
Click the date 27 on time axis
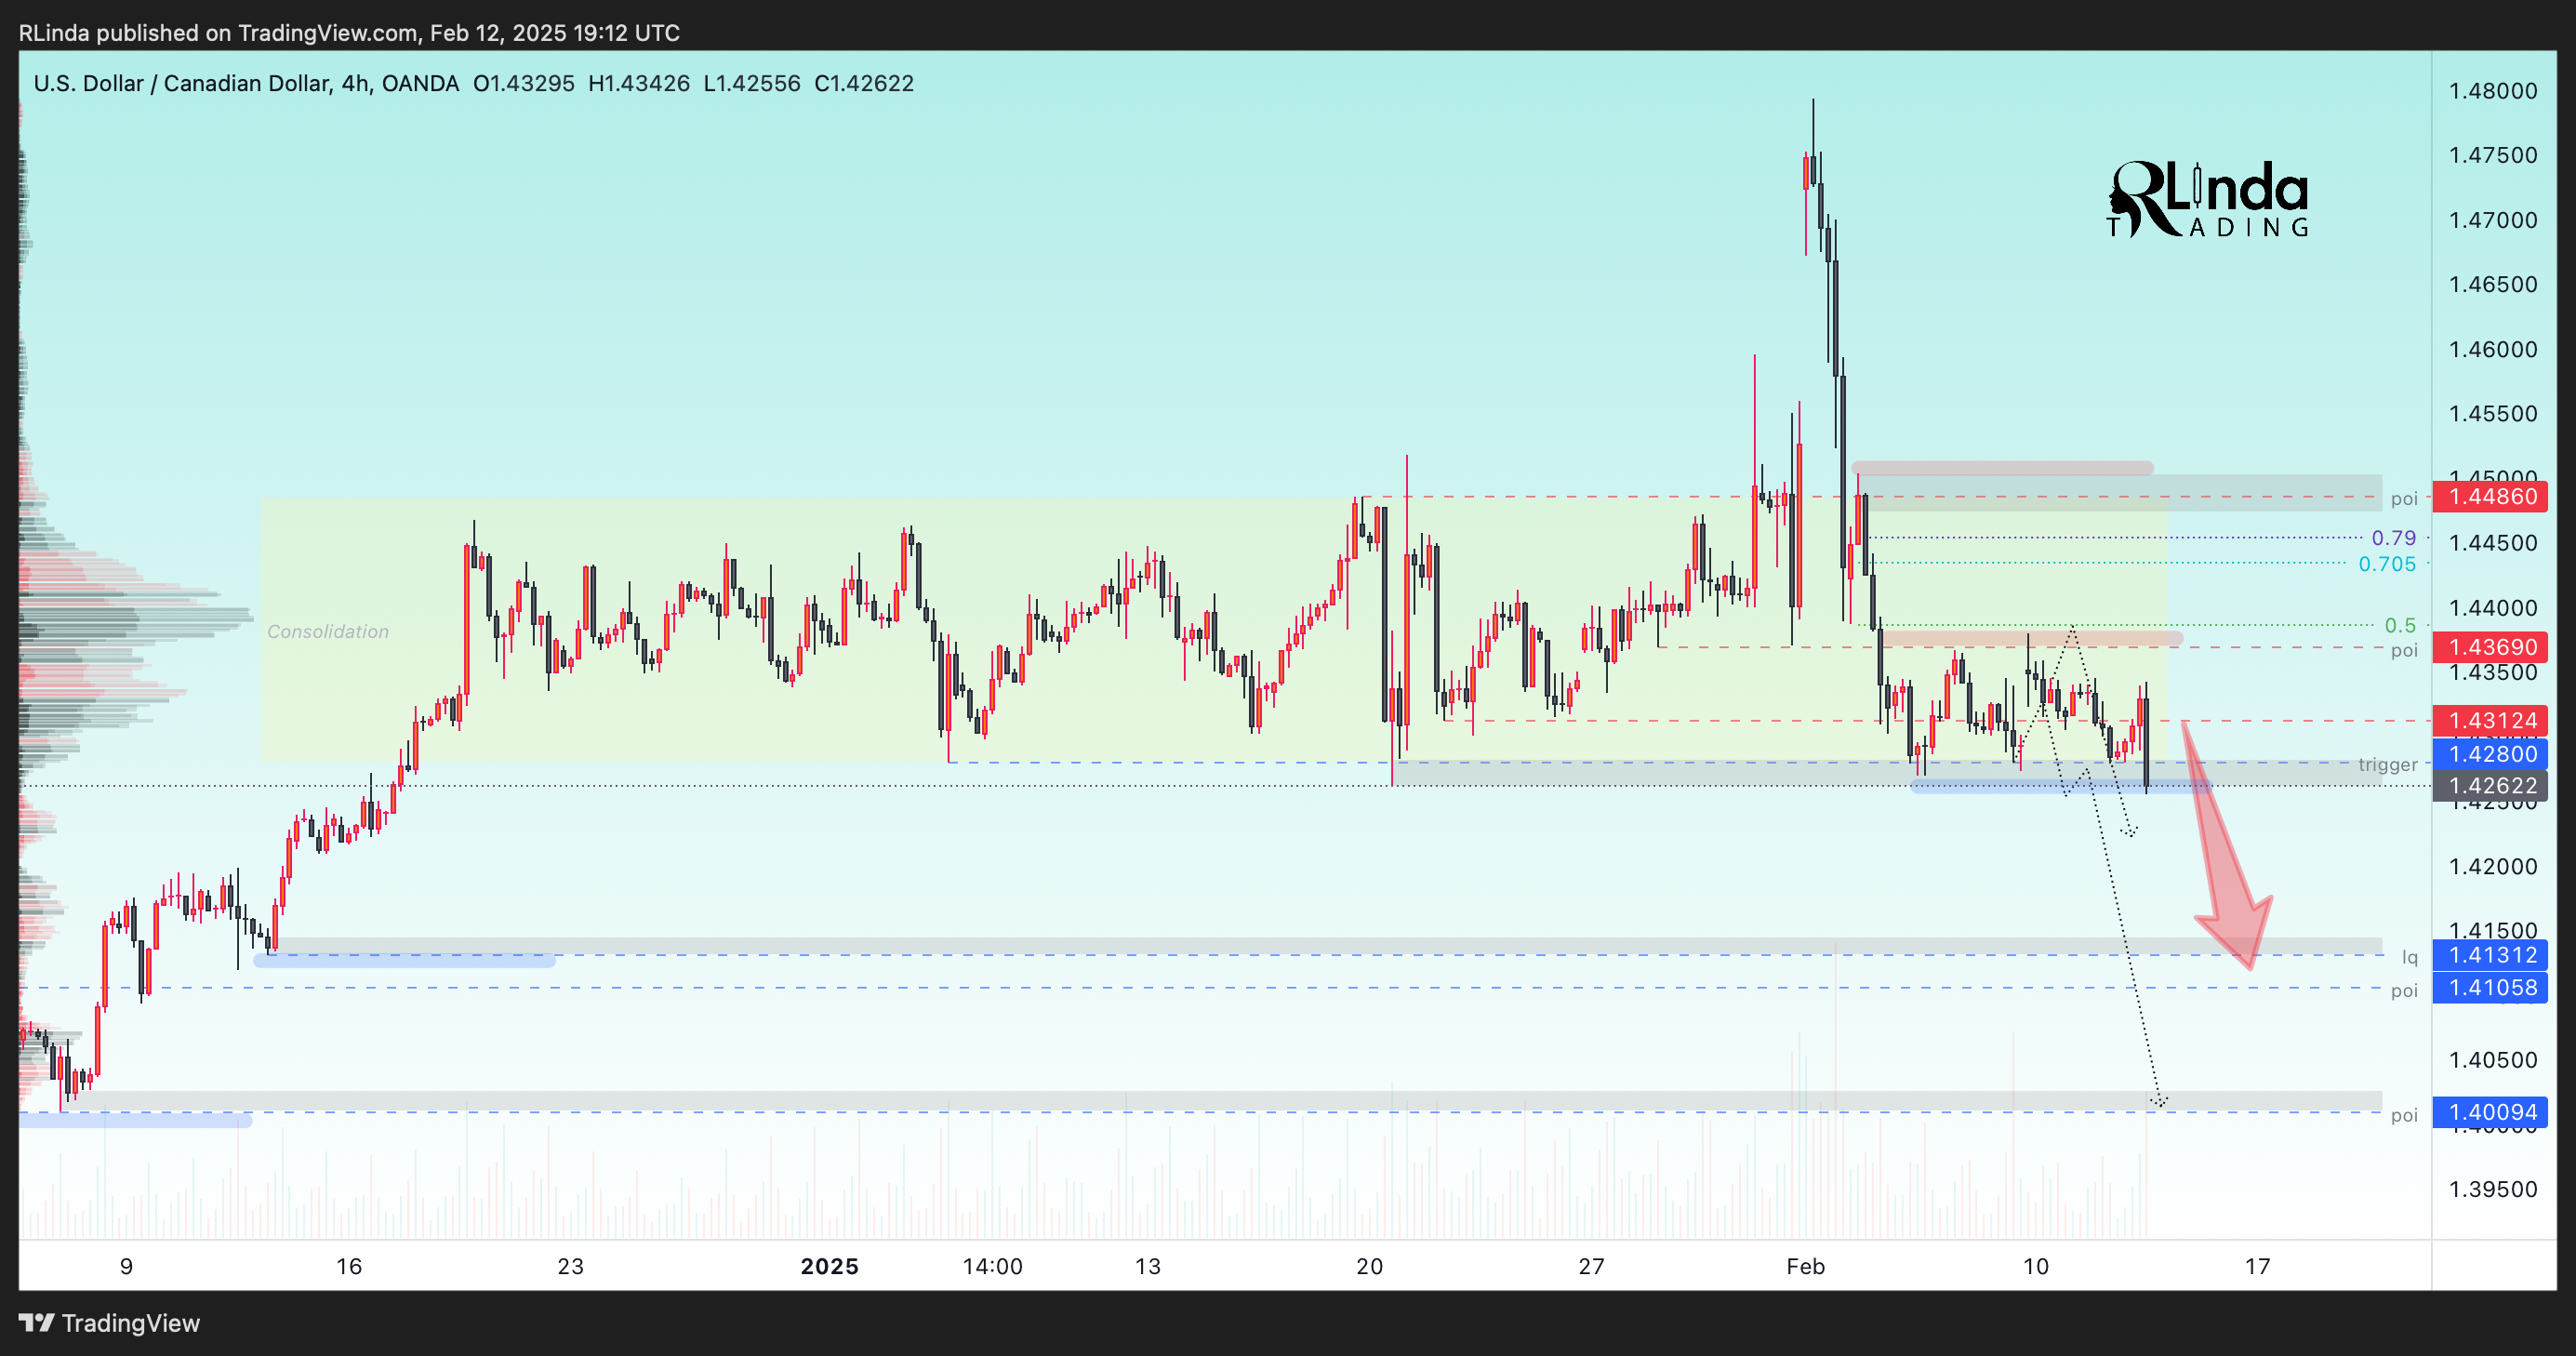[1591, 1266]
